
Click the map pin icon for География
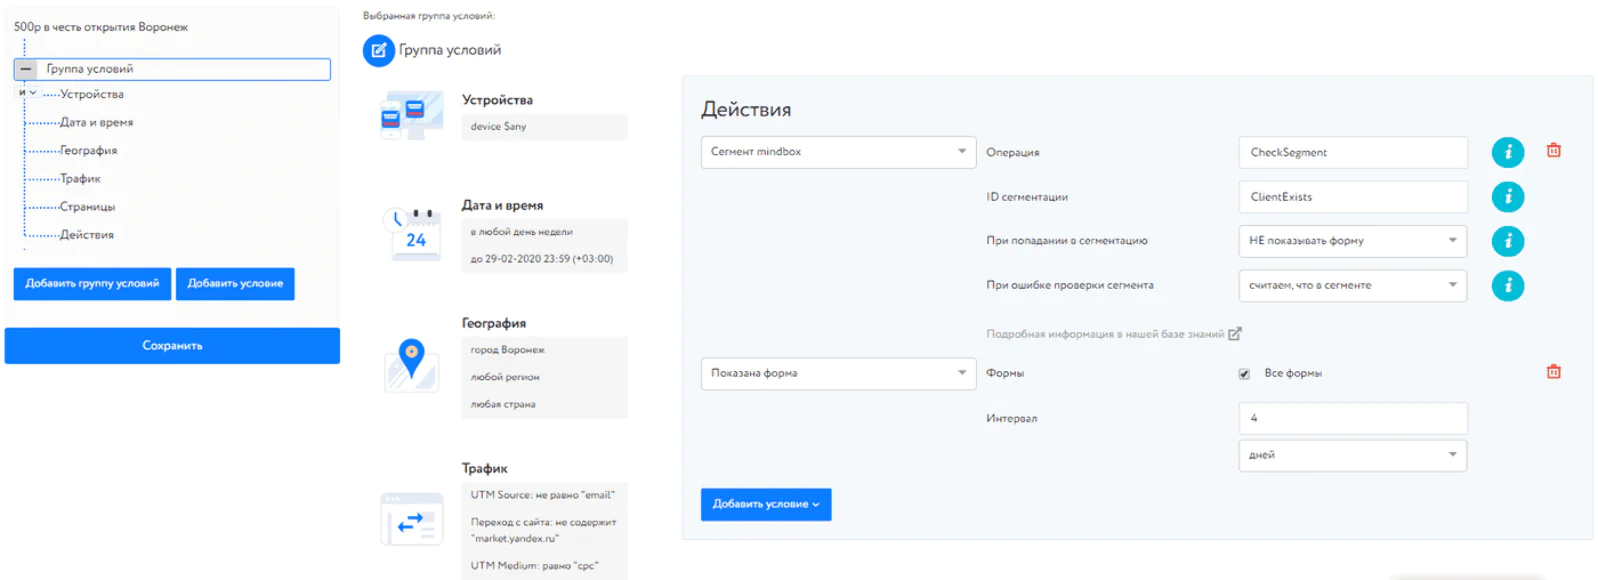pyautogui.click(x=411, y=364)
